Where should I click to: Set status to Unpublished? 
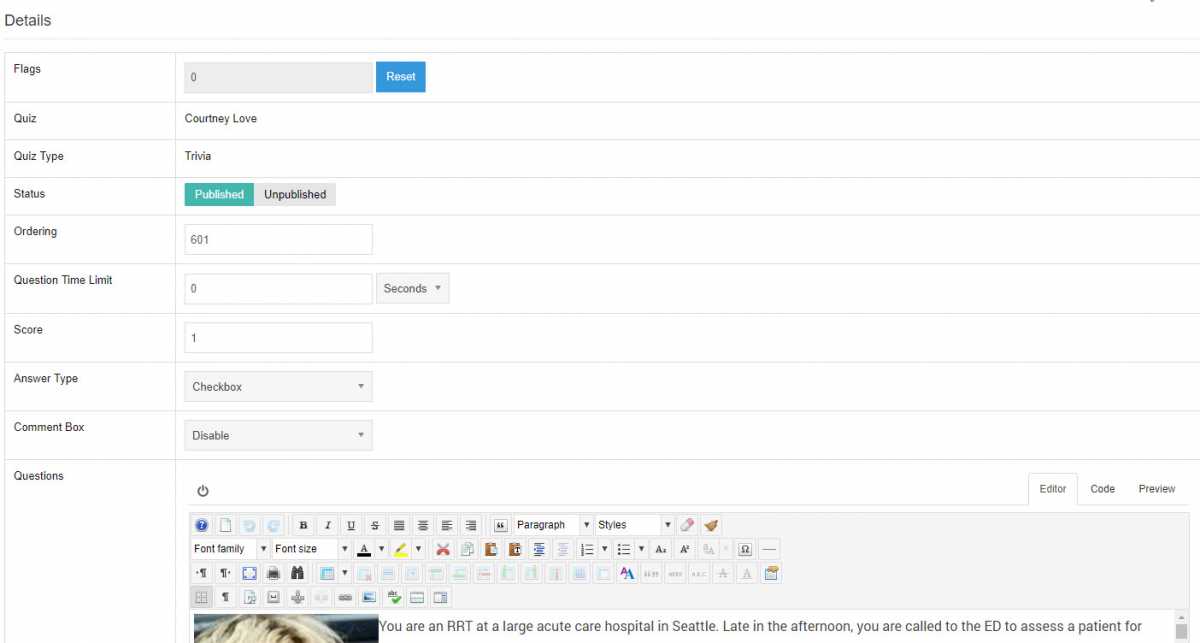[295, 195]
